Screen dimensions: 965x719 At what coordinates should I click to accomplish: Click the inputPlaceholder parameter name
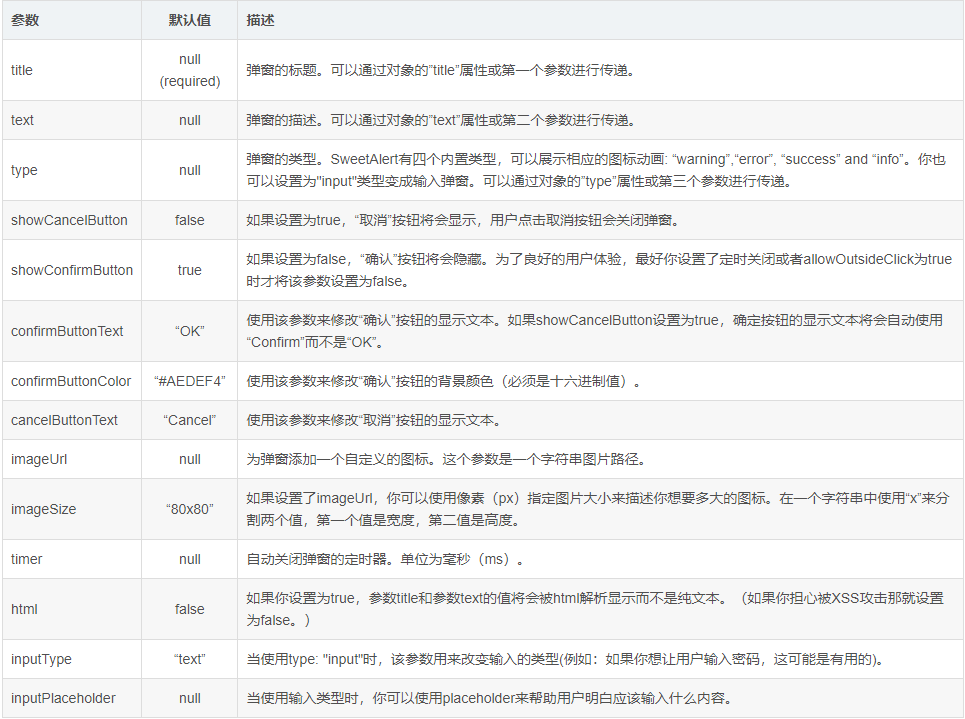pyautogui.click(x=63, y=698)
